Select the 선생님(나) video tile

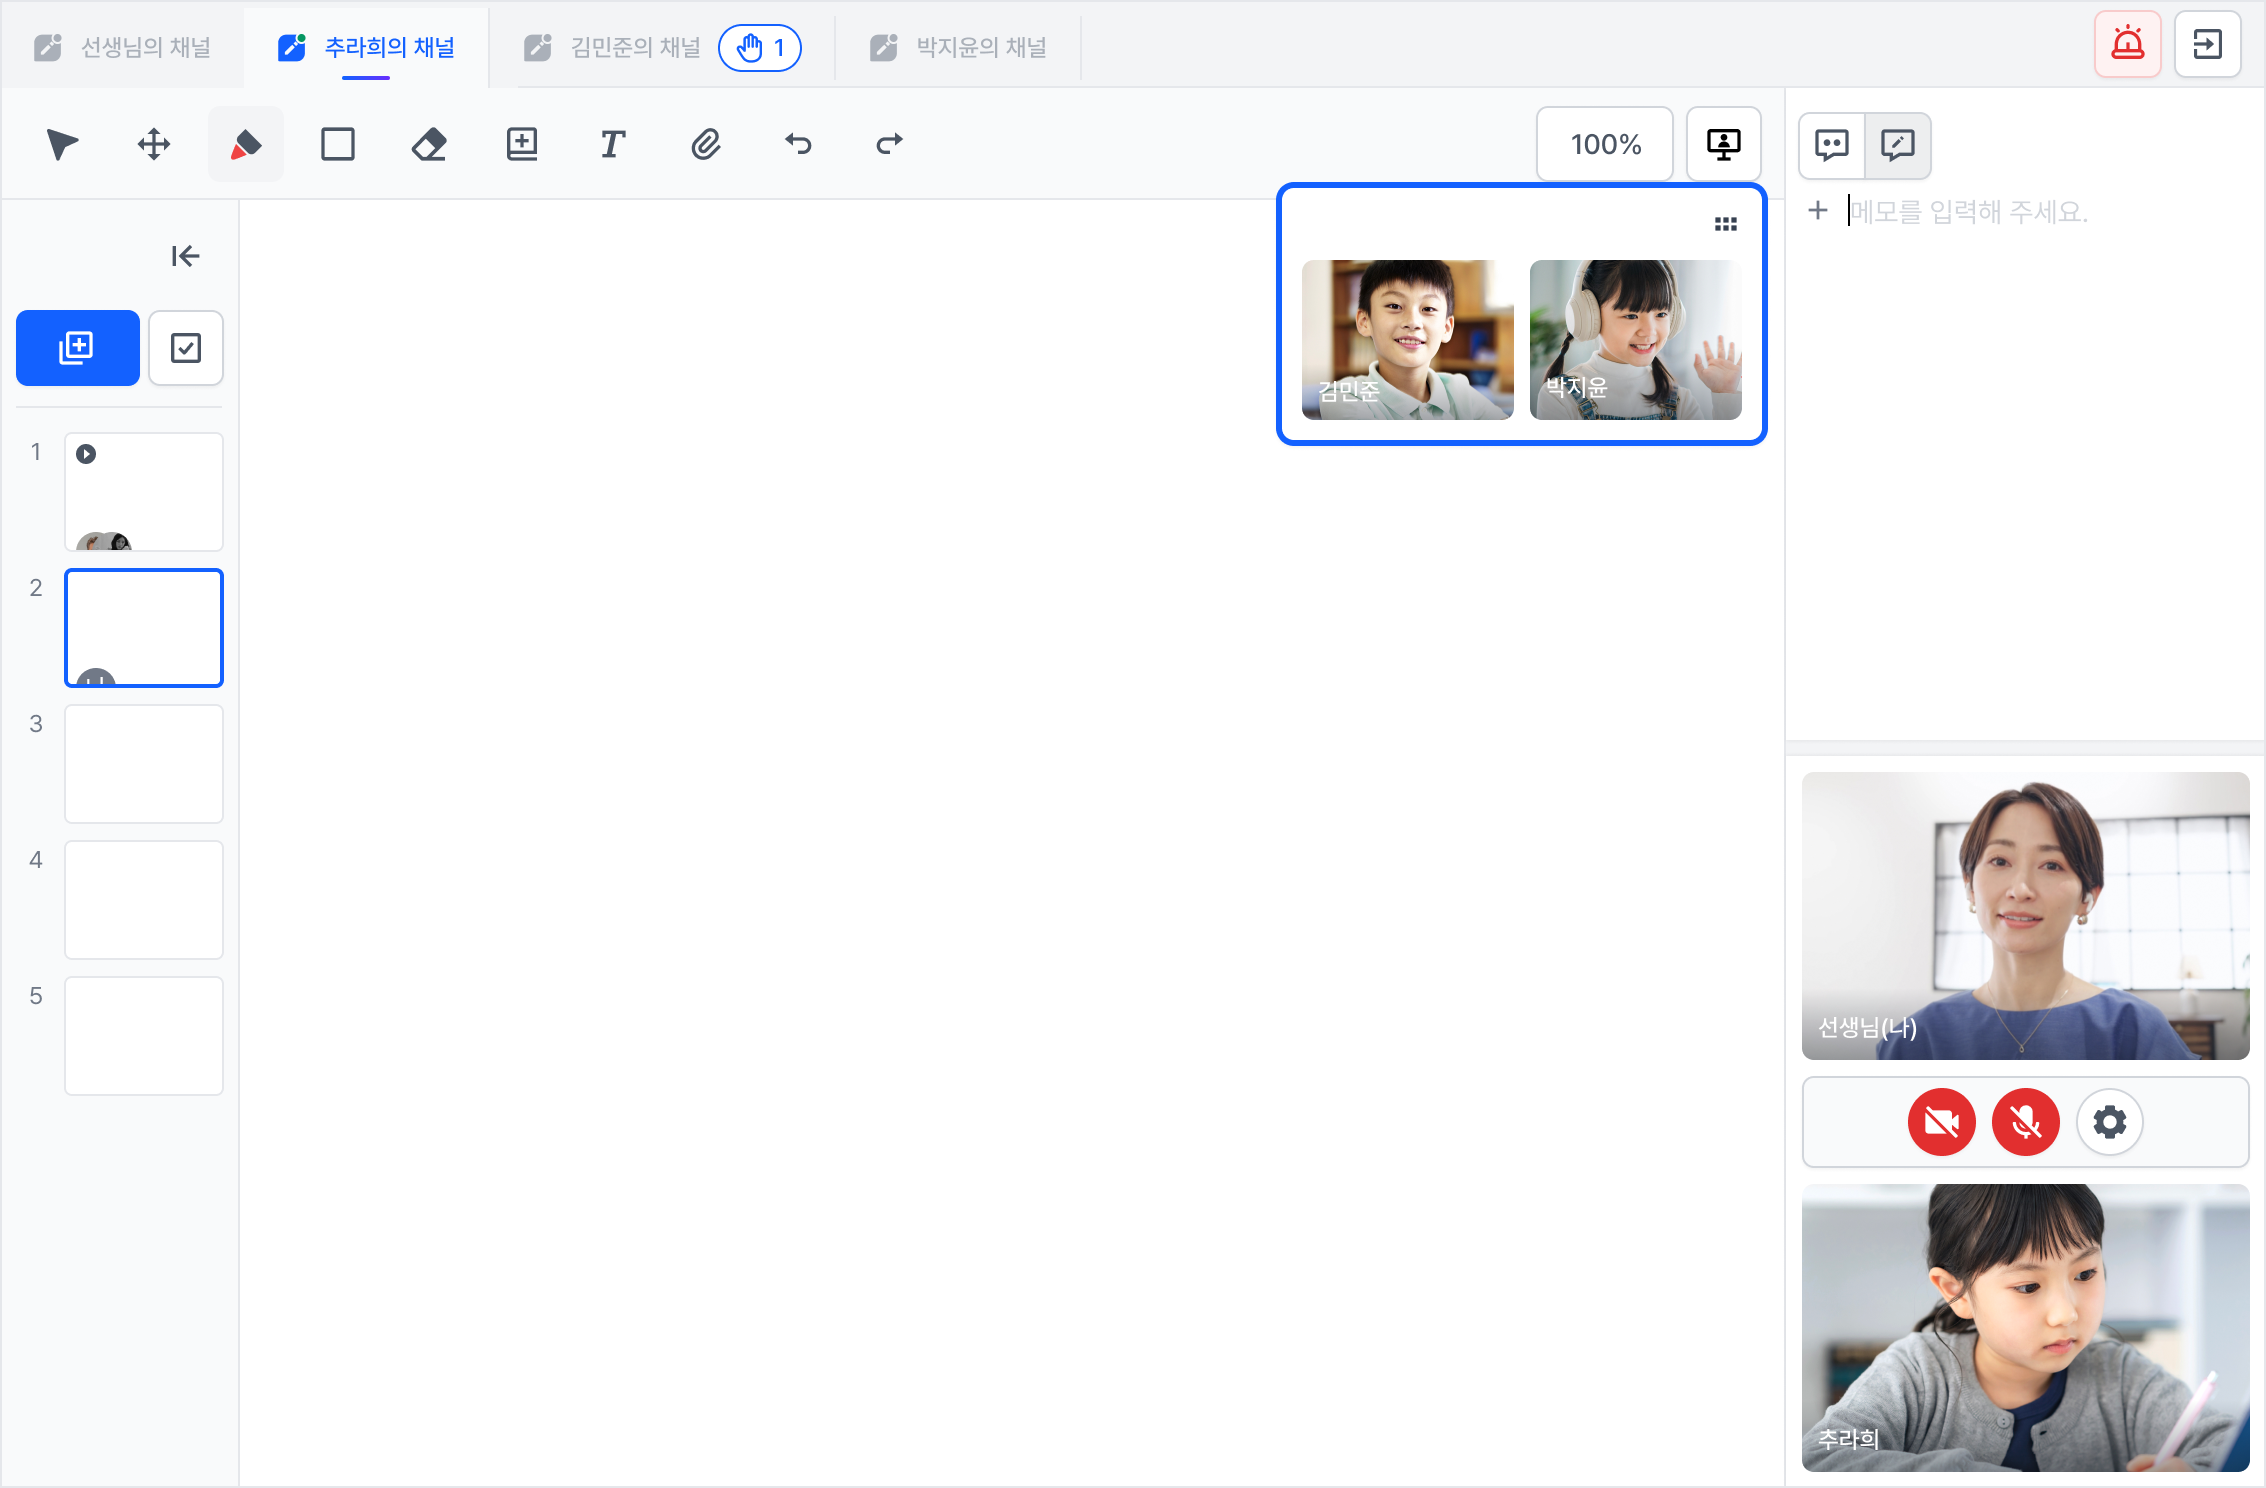point(2026,916)
